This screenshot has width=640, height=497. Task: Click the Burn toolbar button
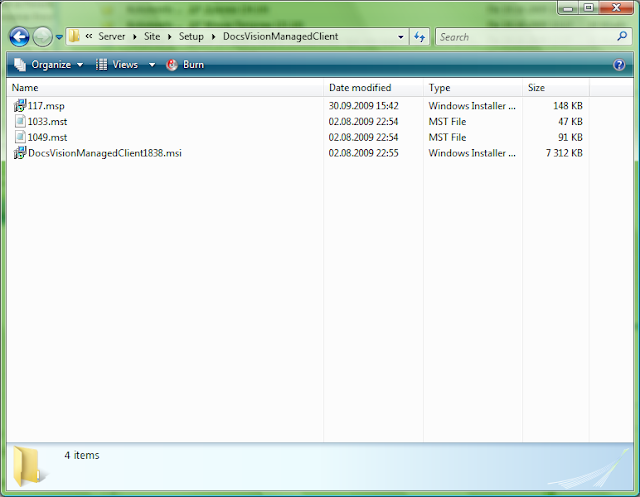point(185,64)
